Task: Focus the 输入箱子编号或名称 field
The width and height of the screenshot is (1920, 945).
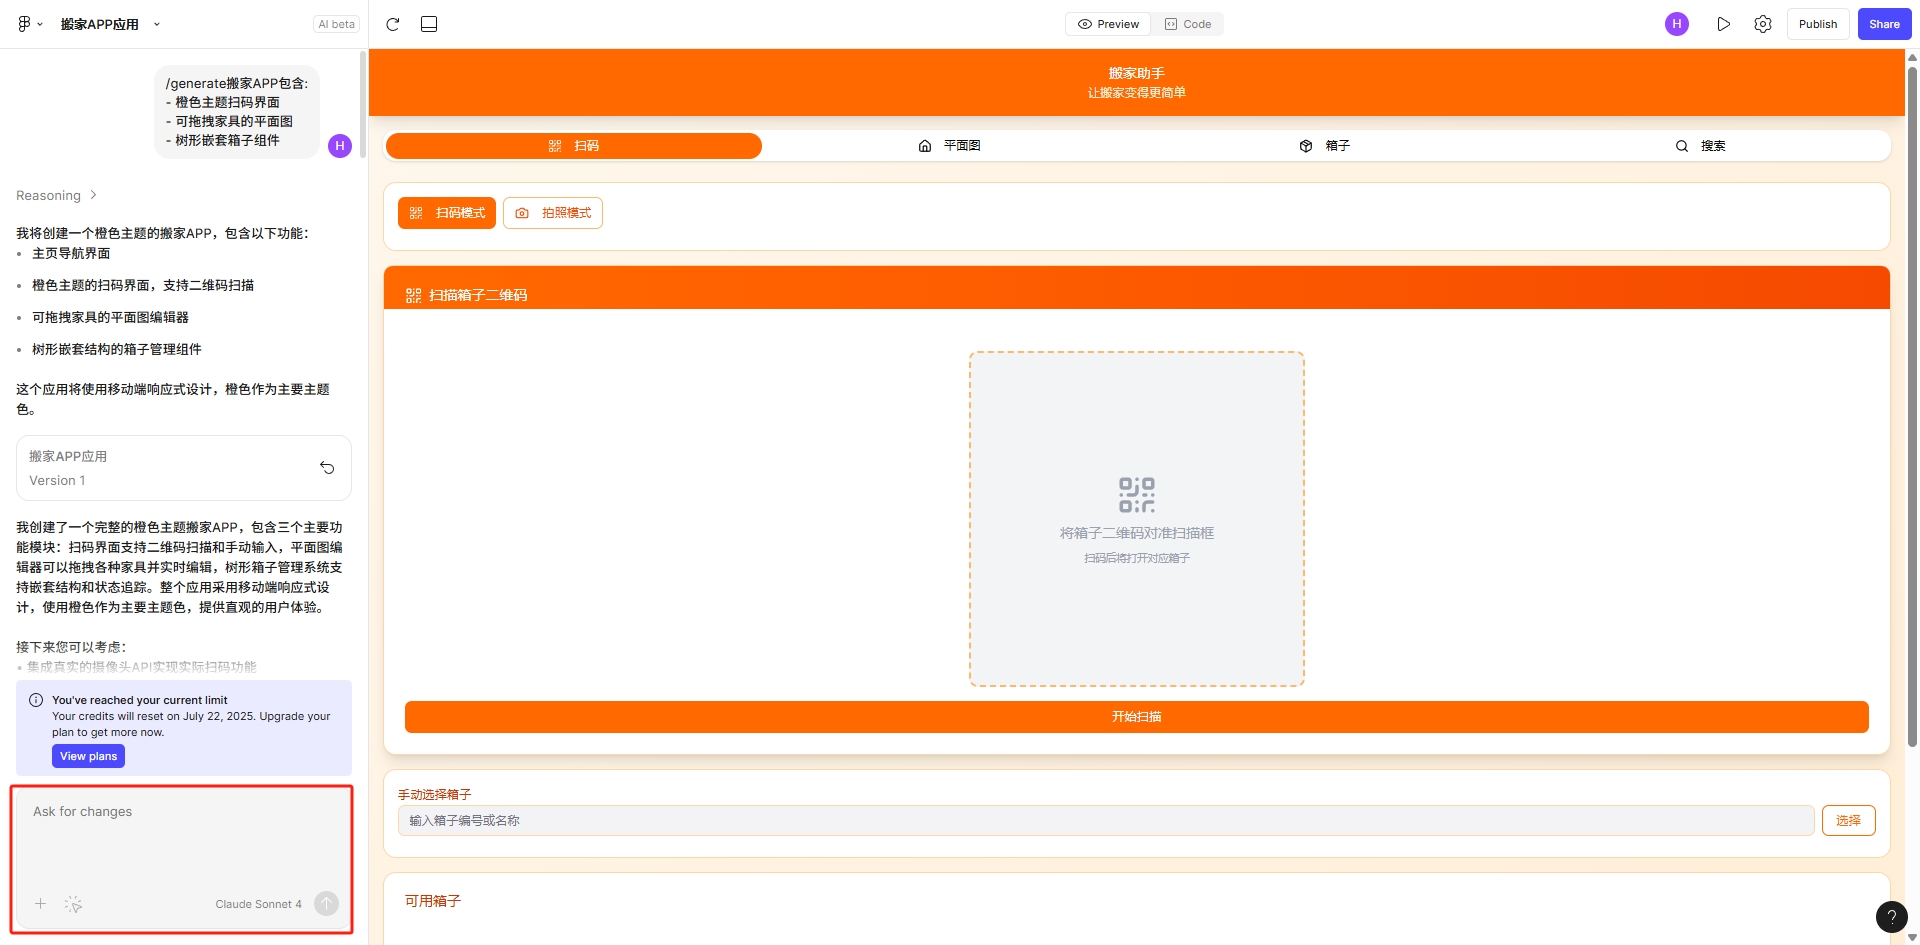Action: (1106, 821)
